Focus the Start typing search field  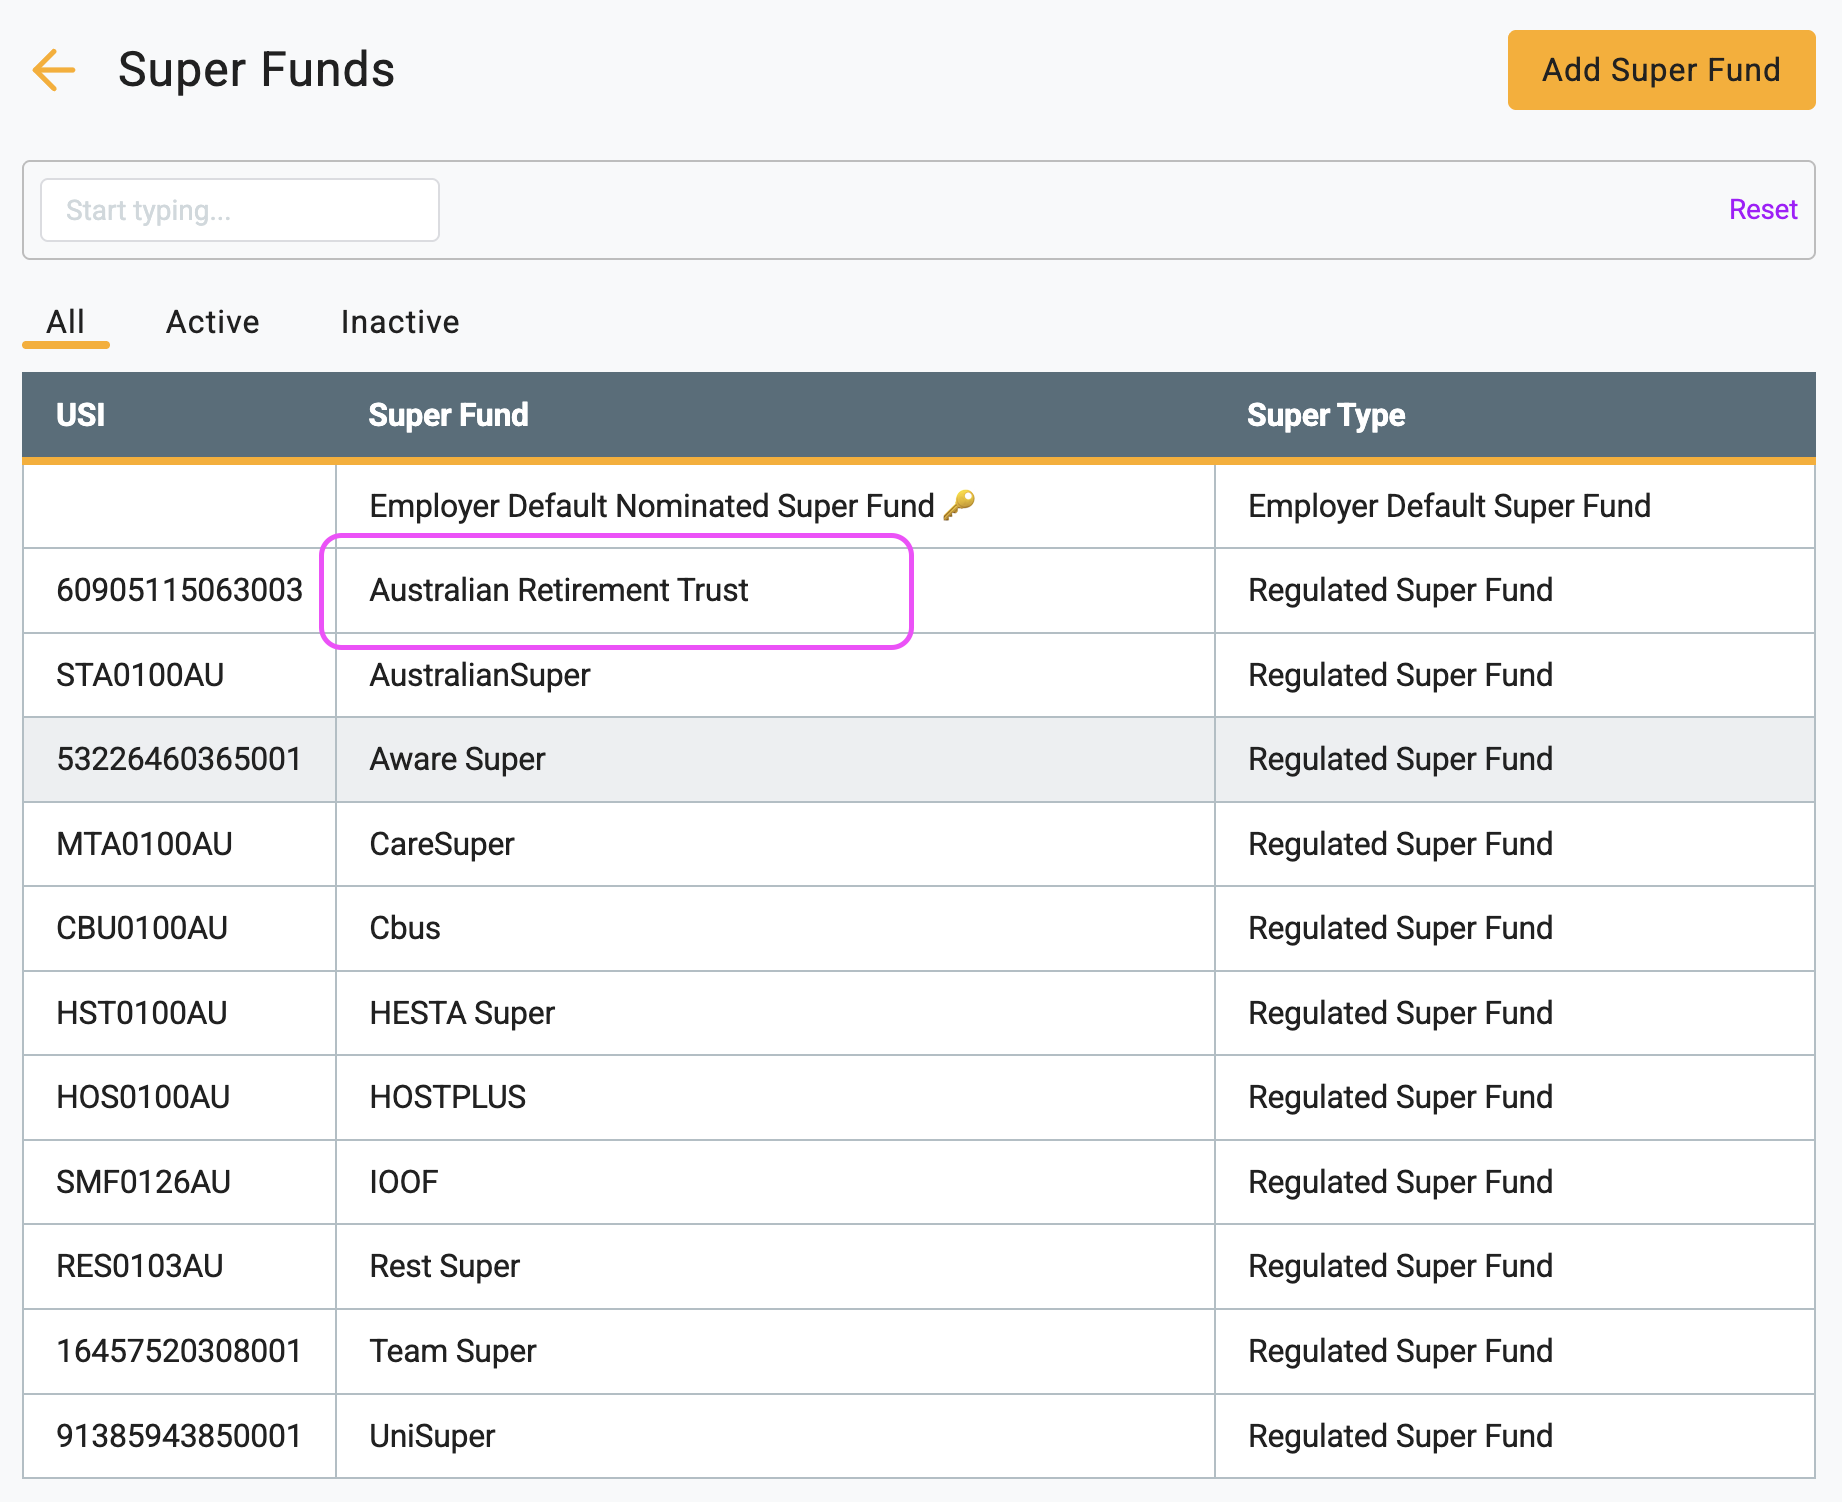click(x=240, y=210)
